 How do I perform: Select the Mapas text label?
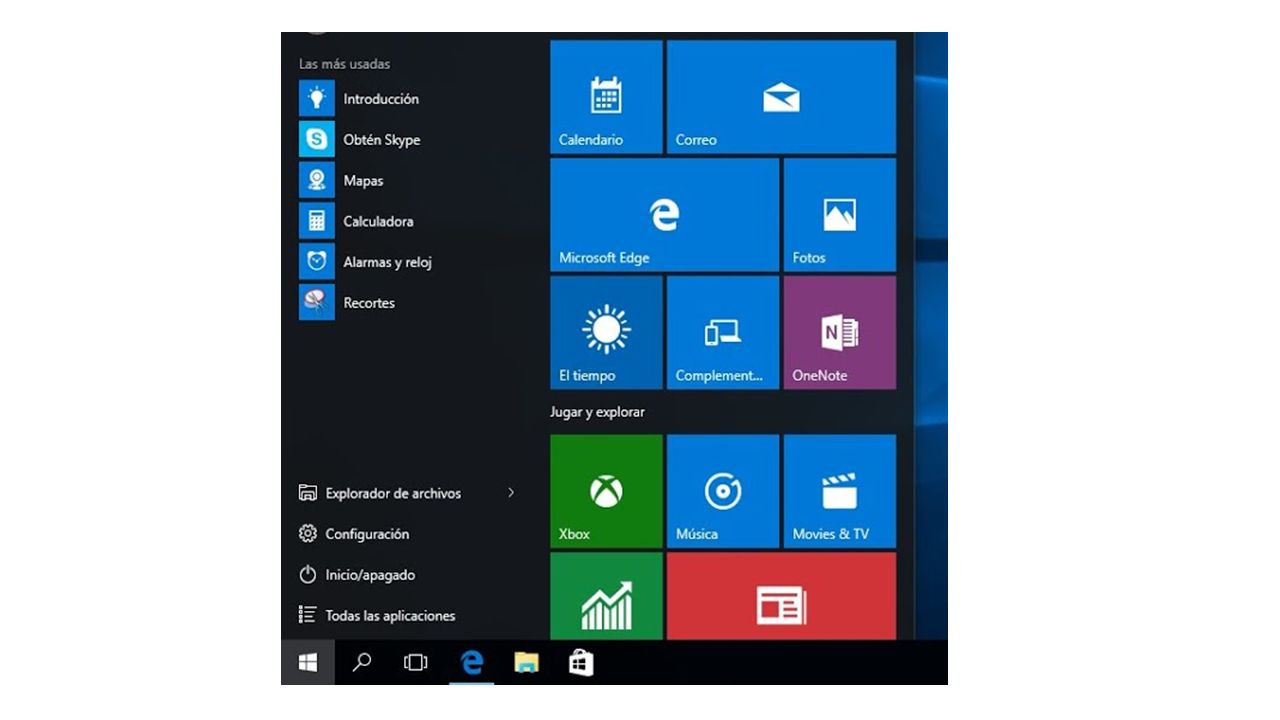[x=363, y=181]
